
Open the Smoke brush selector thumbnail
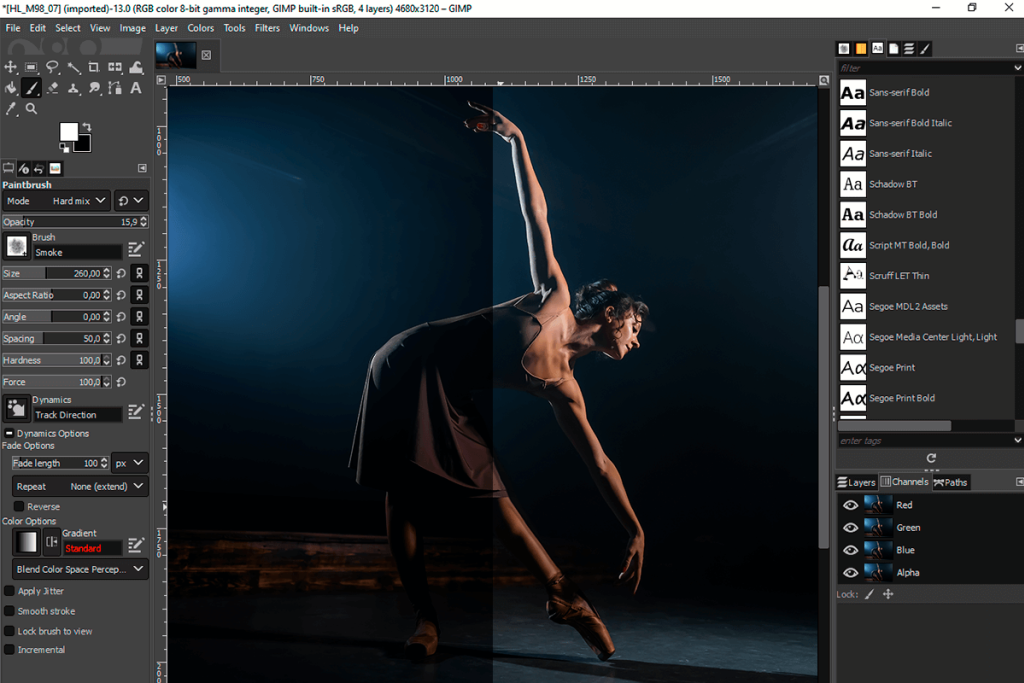point(15,245)
